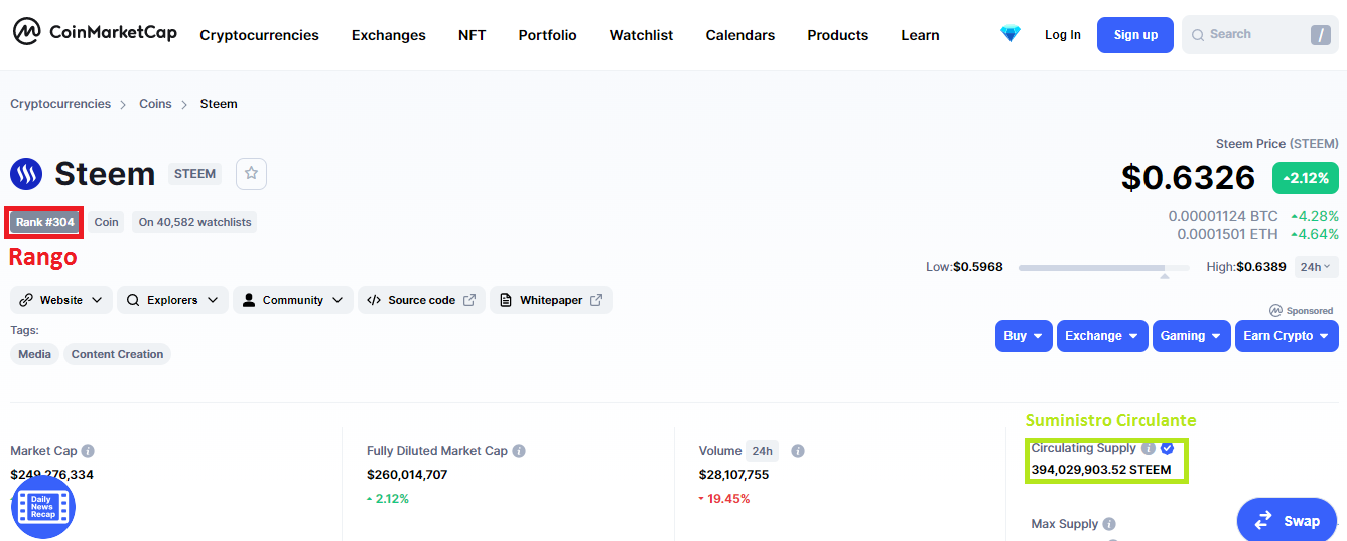Click the Coin badge
This screenshot has height=541, width=1347.
(106, 222)
